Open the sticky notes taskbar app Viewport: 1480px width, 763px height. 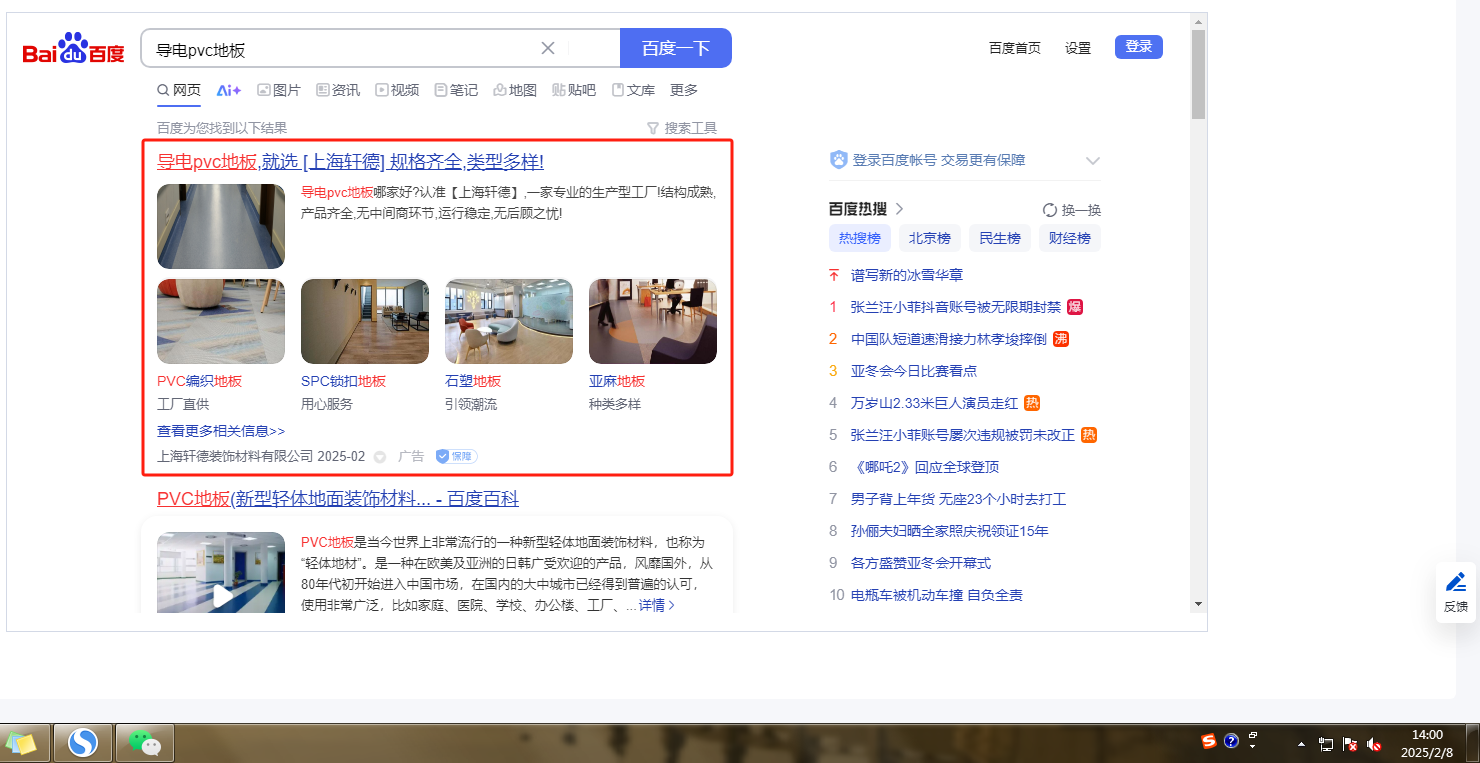click(22, 743)
